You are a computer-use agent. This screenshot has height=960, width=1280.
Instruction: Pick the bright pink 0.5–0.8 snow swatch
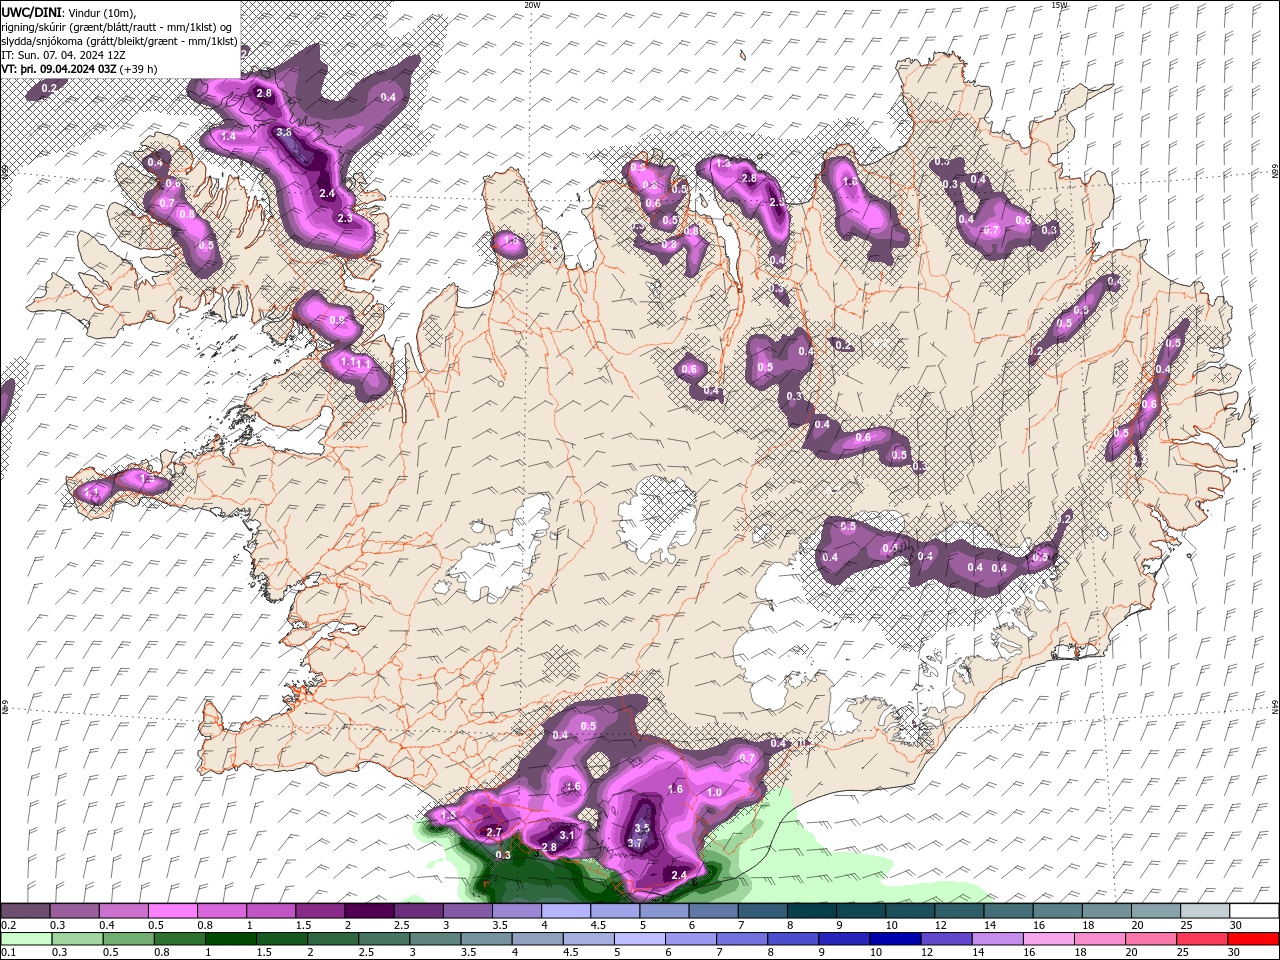tap(172, 911)
